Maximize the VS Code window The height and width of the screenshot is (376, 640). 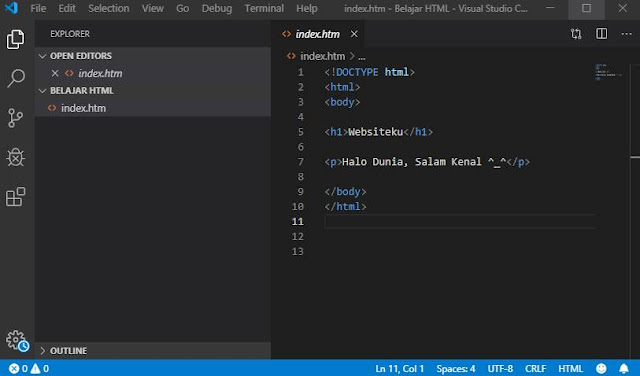[x=586, y=8]
